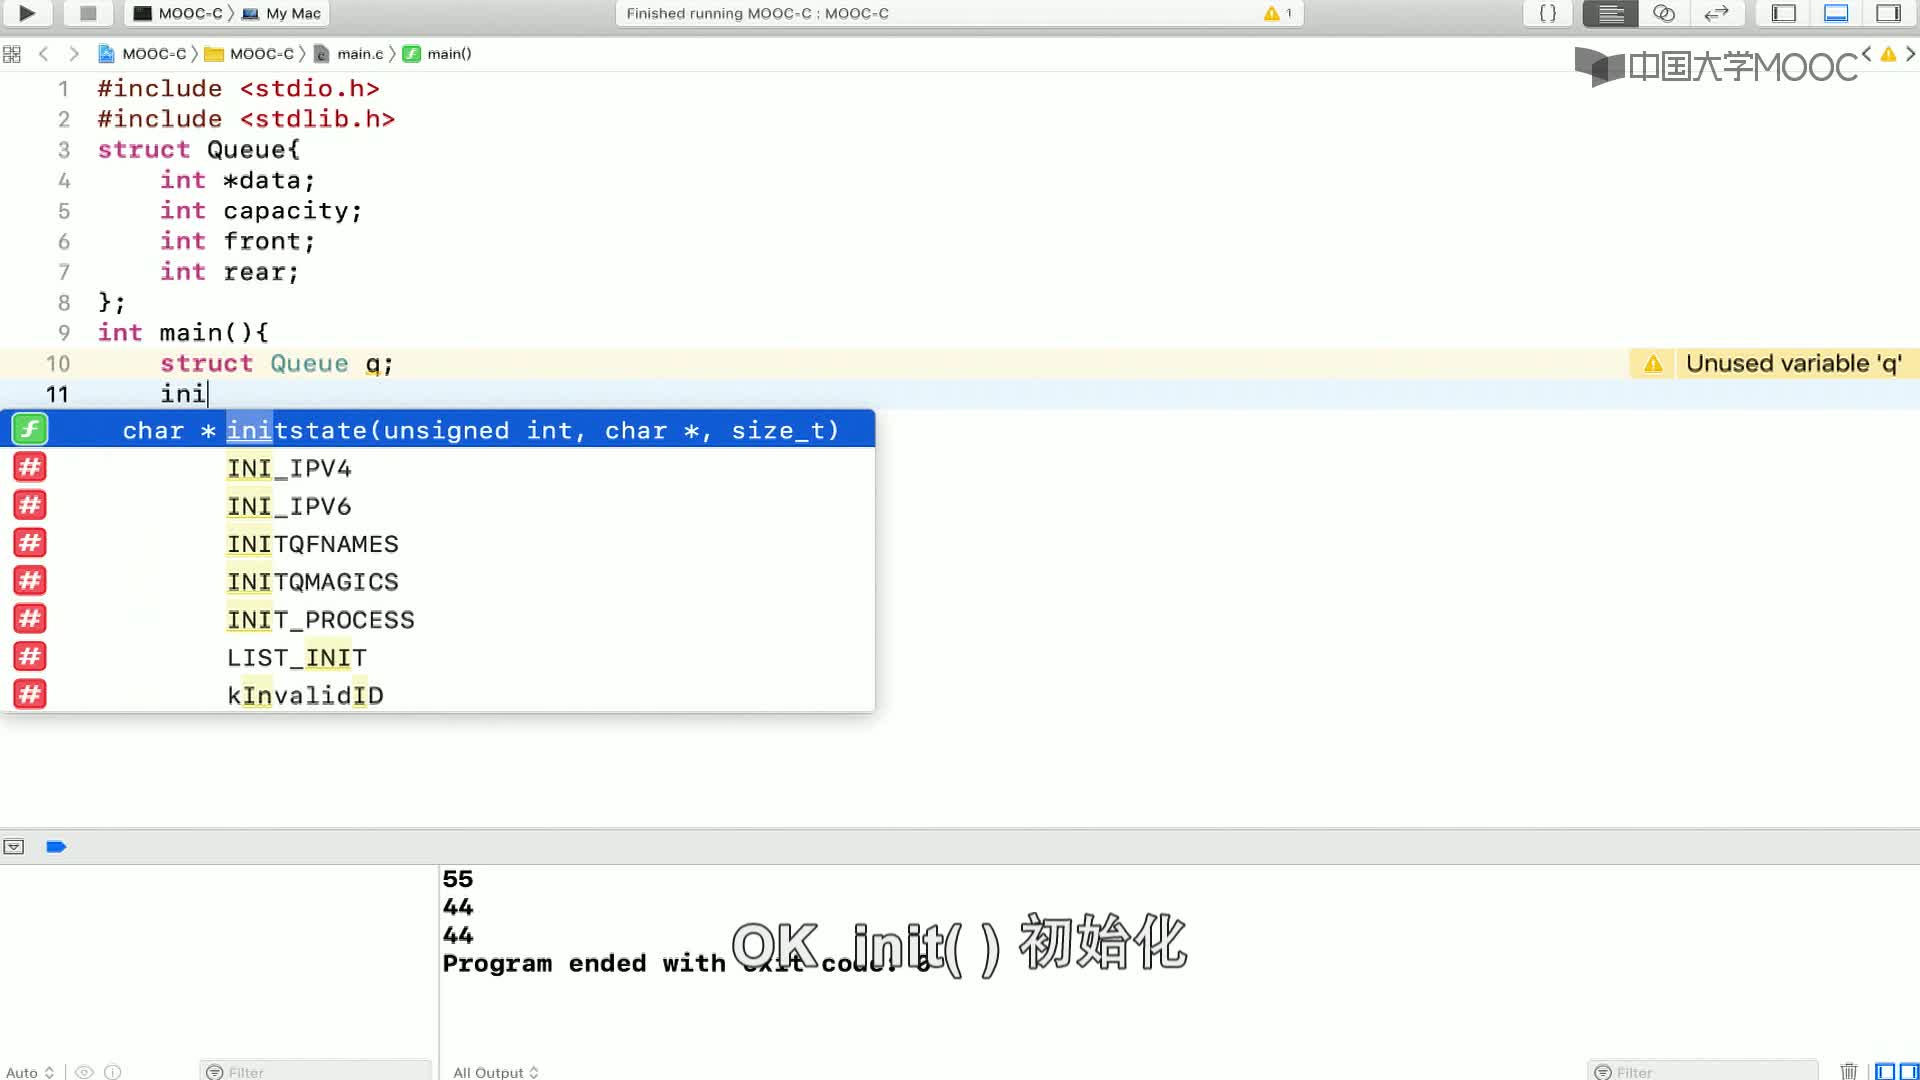Open the Auto variables scope dropdown
The image size is (1920, 1080).
(x=29, y=1072)
